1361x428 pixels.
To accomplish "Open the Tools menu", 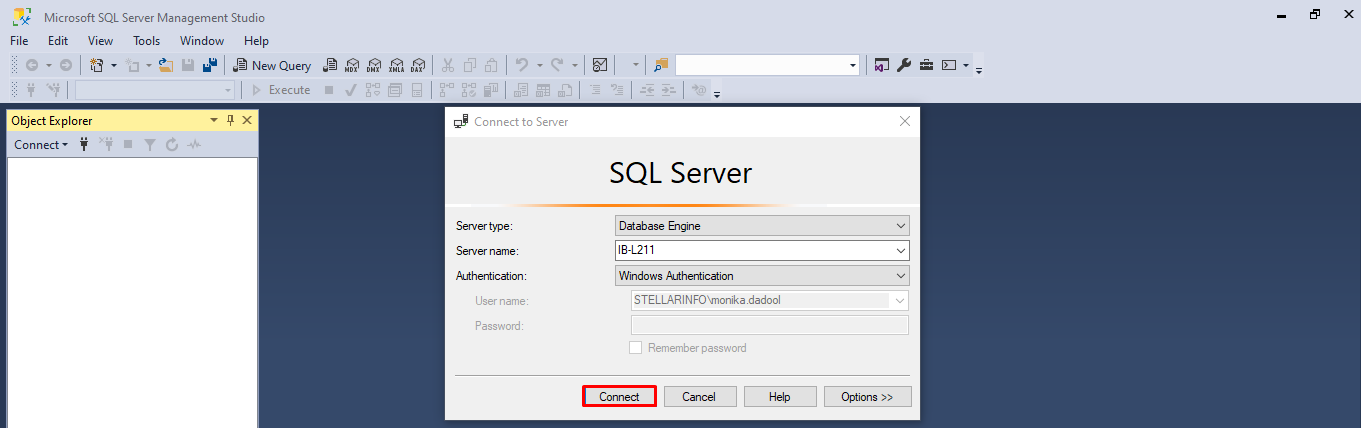I will point(147,41).
